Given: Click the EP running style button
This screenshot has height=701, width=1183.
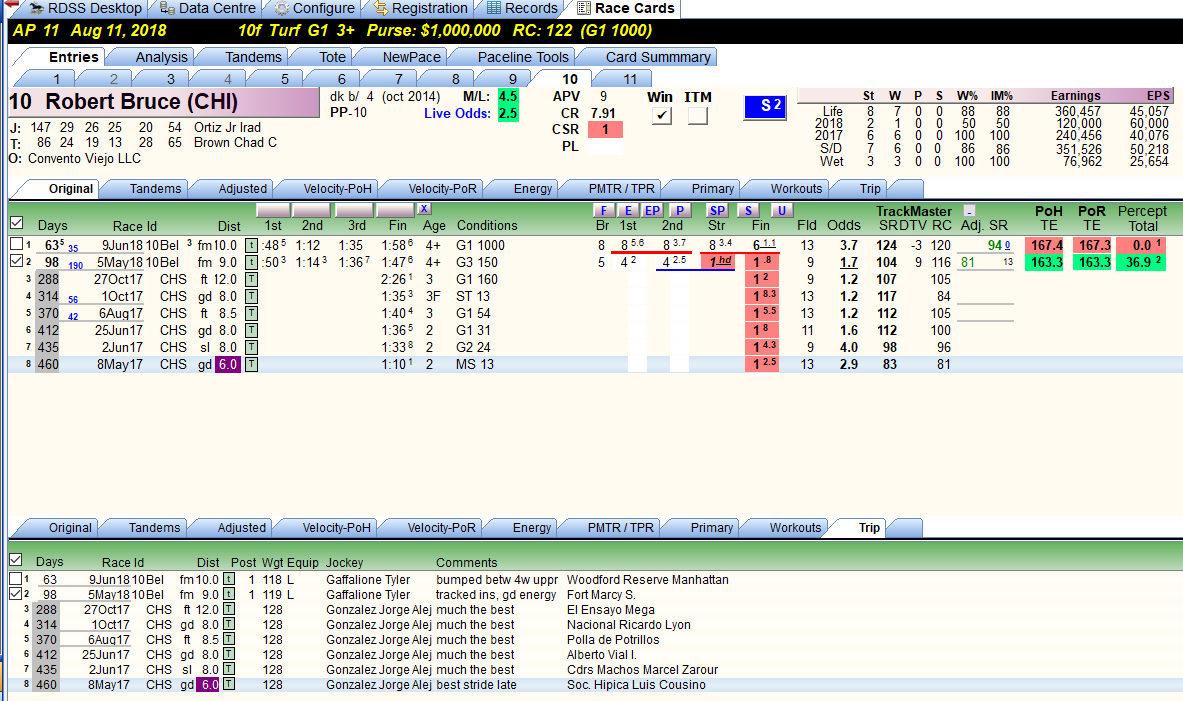Looking at the screenshot, I should pos(652,211).
